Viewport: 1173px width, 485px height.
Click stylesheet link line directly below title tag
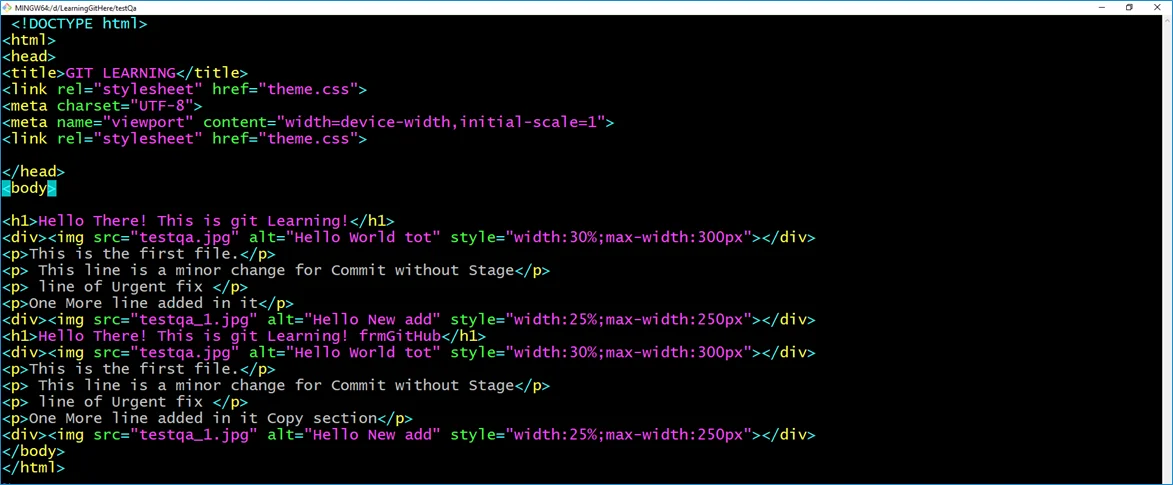point(184,89)
